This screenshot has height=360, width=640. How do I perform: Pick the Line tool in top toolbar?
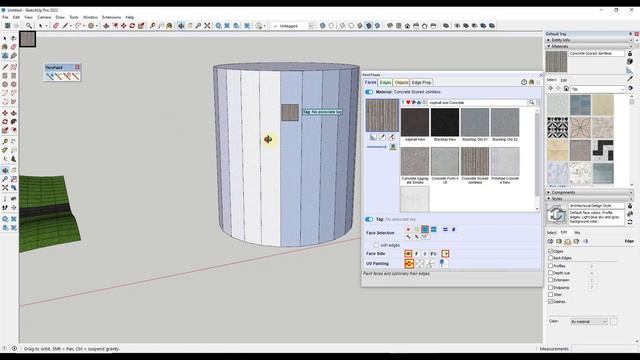[65, 25]
